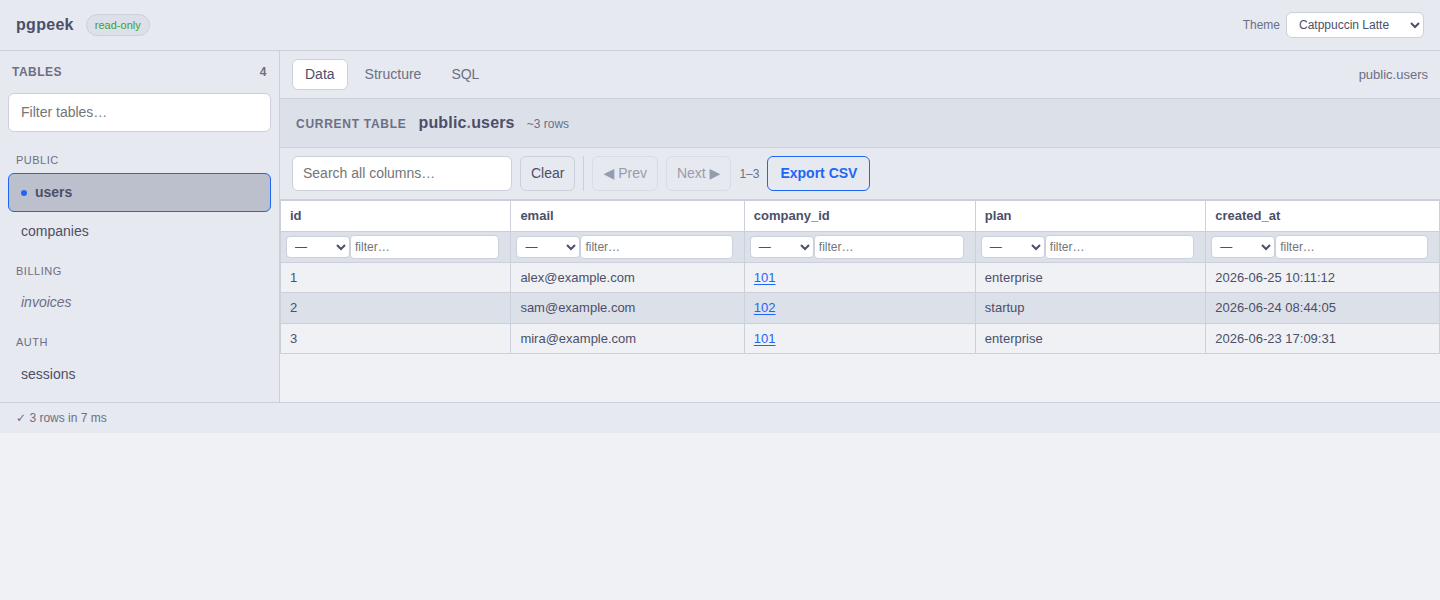
Task: Click the mira@example.com cell
Action: pos(627,338)
